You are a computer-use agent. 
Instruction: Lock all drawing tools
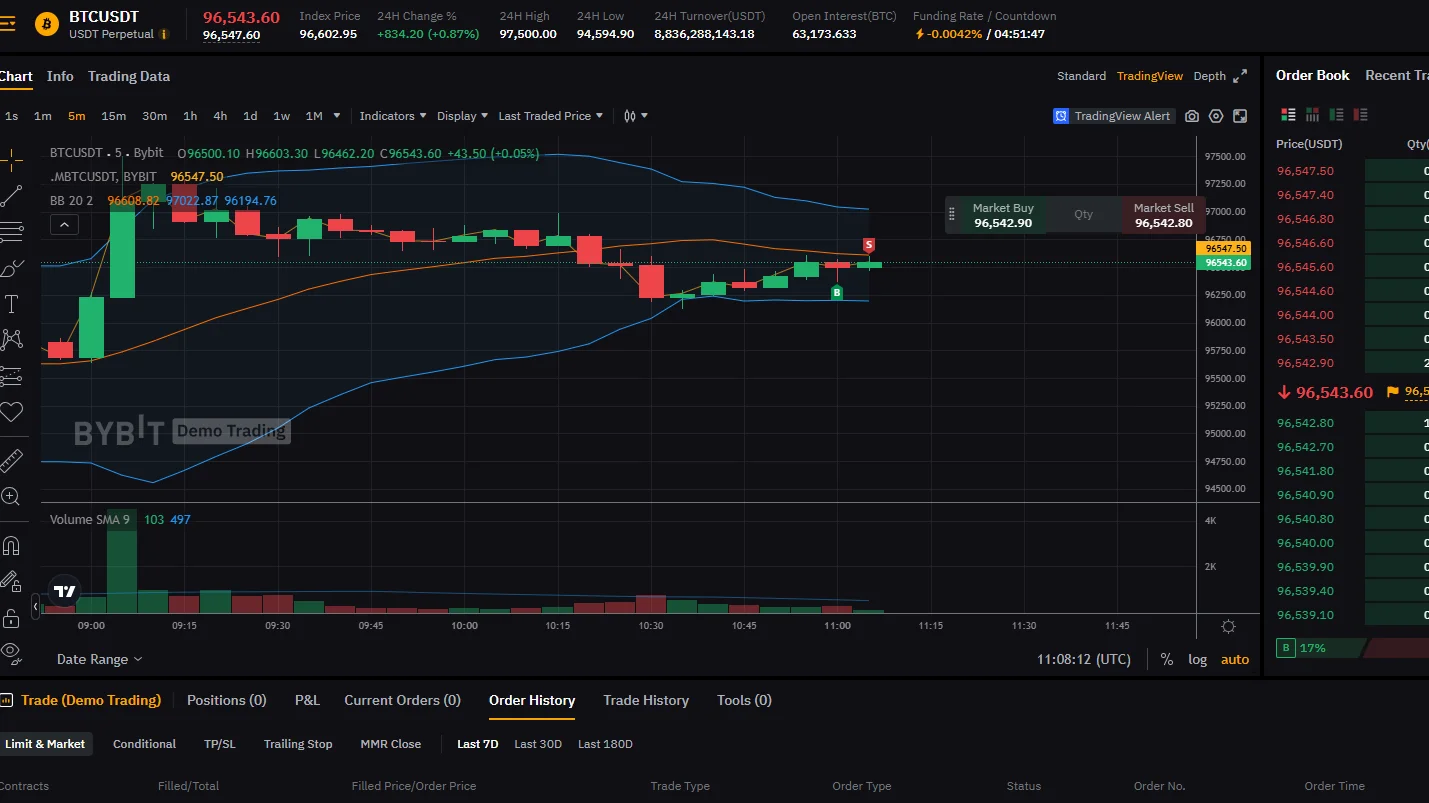[11, 617]
